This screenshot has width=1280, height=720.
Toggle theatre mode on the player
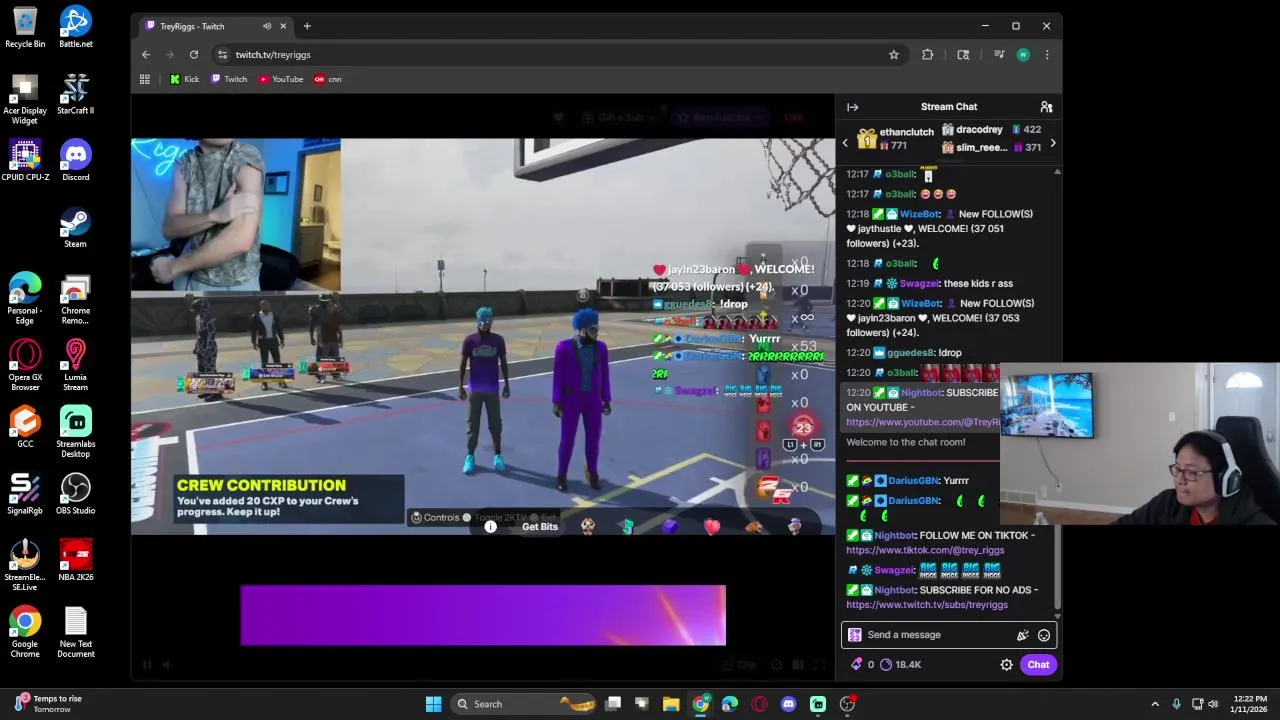tap(798, 665)
